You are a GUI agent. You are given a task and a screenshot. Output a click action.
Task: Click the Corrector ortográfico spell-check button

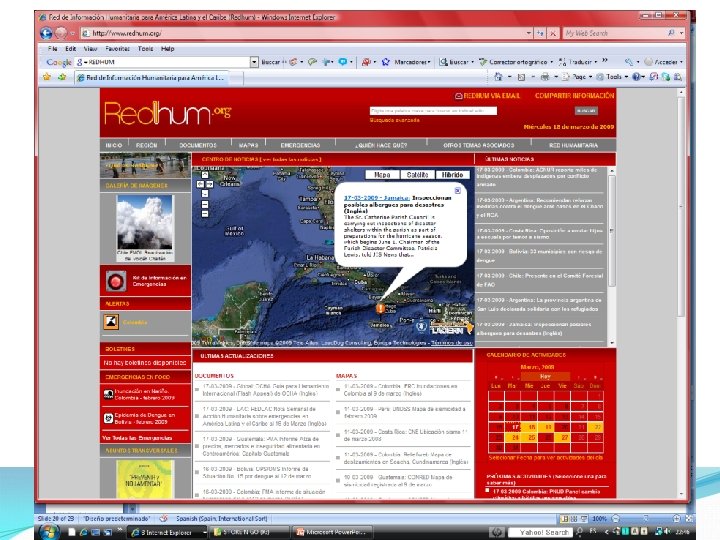[x=514, y=62]
